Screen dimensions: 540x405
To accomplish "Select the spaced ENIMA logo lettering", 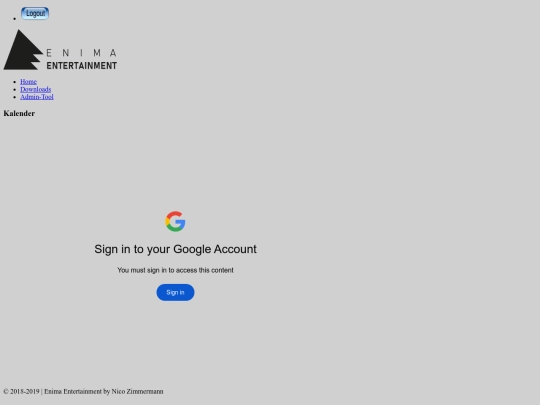I will pyautogui.click(x=81, y=53).
